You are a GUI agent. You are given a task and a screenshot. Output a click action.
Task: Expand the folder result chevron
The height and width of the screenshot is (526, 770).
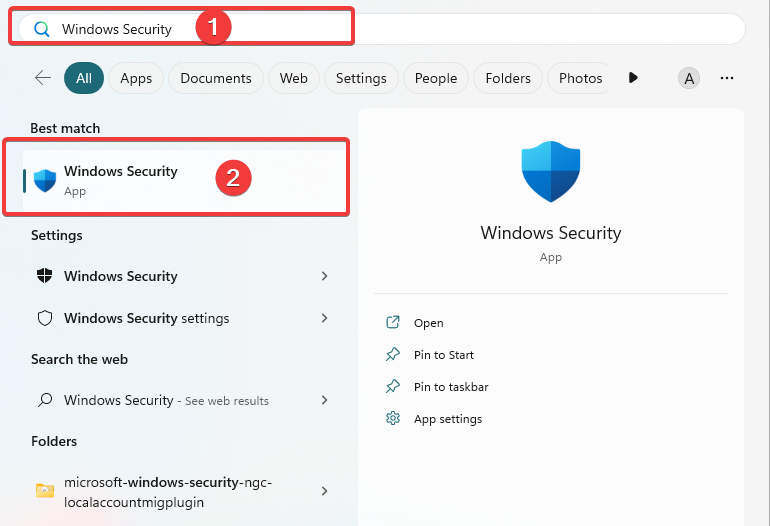pos(324,491)
